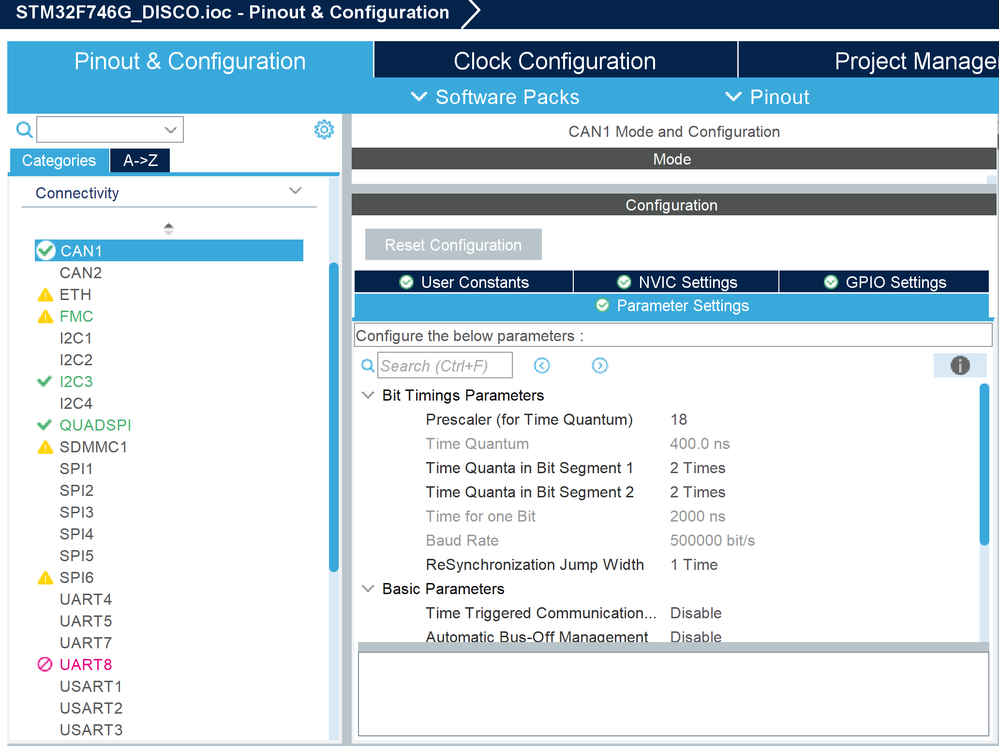Click the parameter search magnifier icon
This screenshot has width=999, height=748.
click(368, 366)
